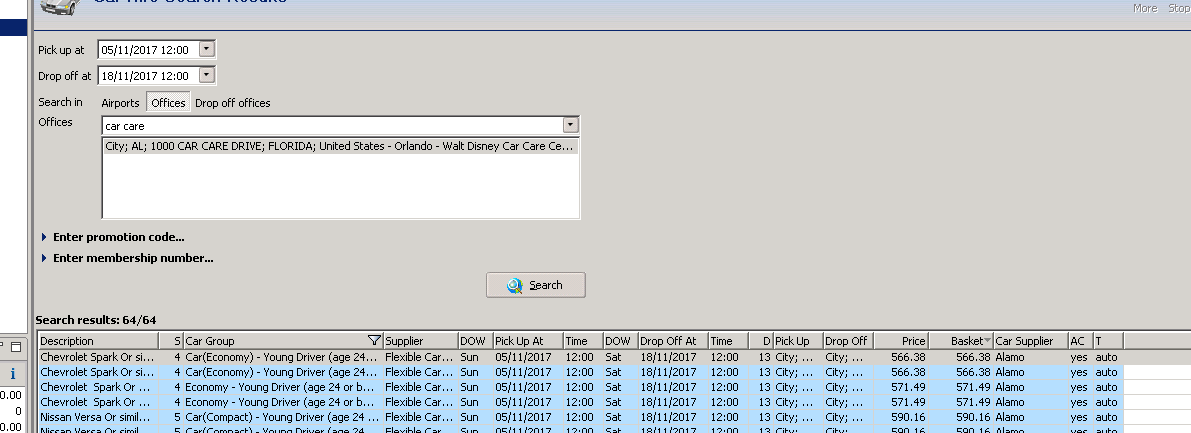Switch to the Drop off offices tab
The height and width of the screenshot is (433, 1191).
click(232, 103)
